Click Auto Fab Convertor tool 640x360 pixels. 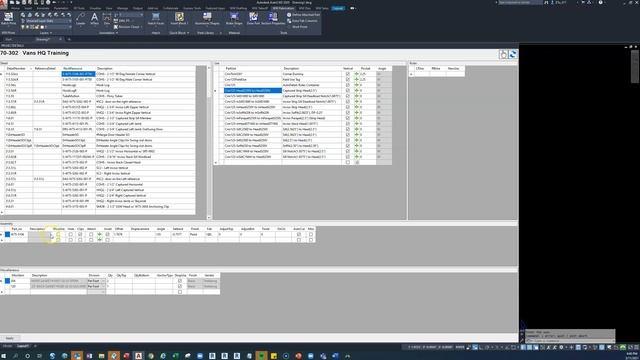pos(302,21)
